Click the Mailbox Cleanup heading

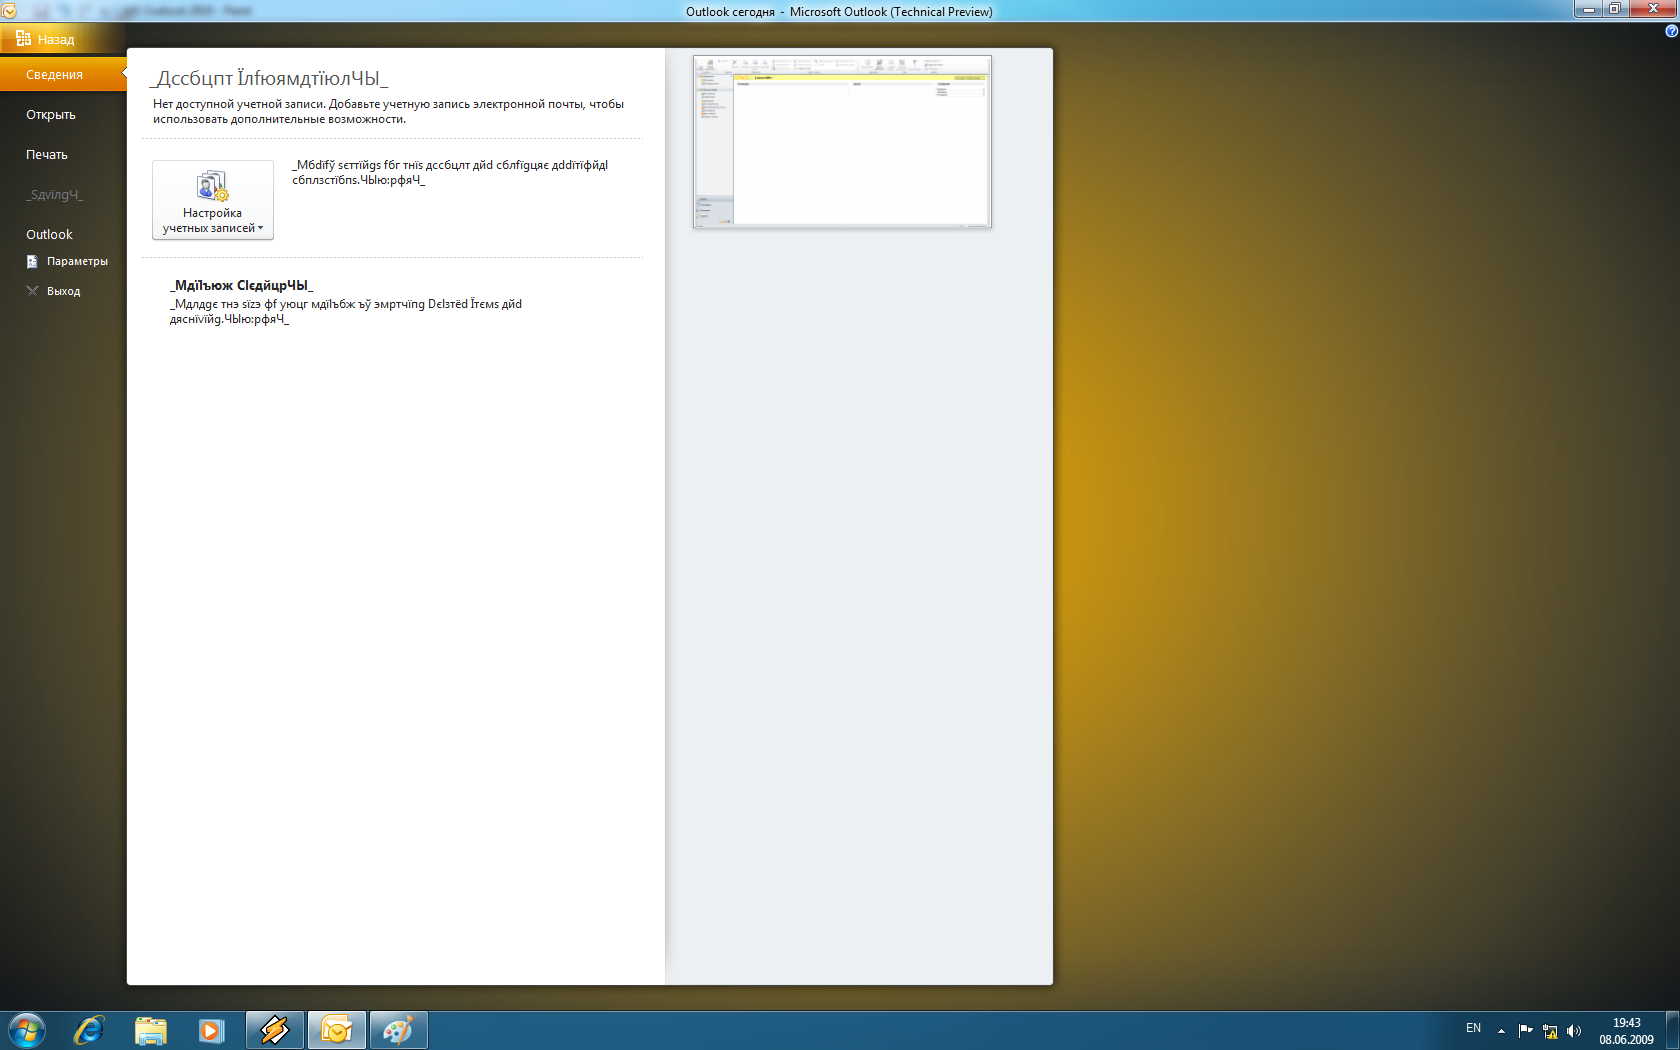(241, 286)
